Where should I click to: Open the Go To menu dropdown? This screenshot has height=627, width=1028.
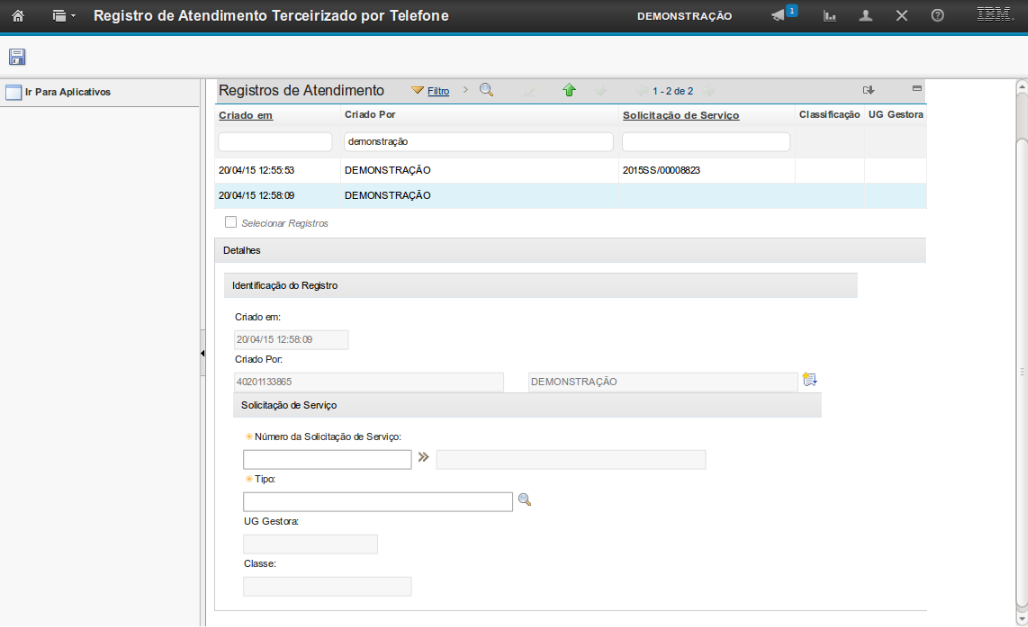tap(63, 16)
